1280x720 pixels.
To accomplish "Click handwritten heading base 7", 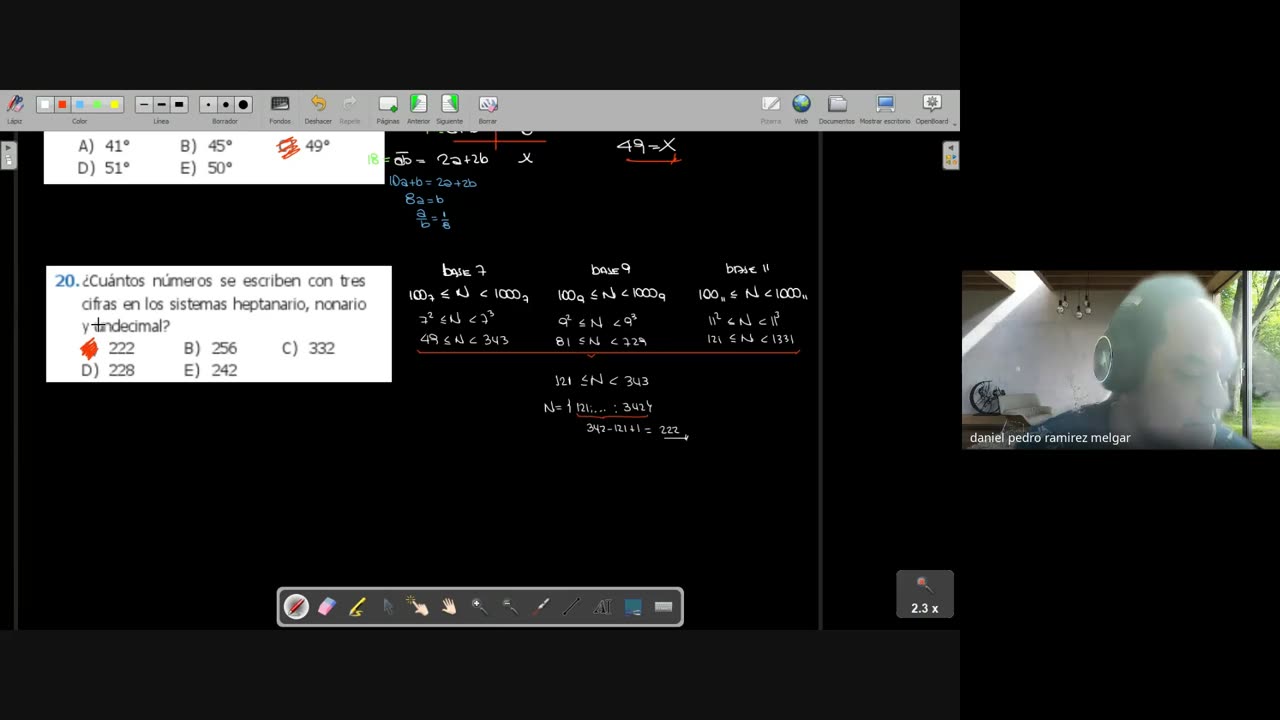I will [x=464, y=270].
